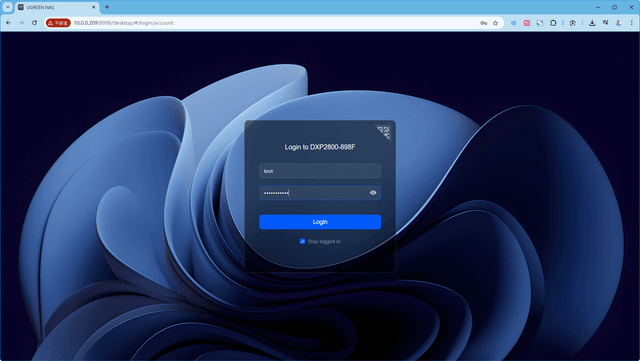Open the red grid extension
This screenshot has height=361, width=640.
pos(527,23)
